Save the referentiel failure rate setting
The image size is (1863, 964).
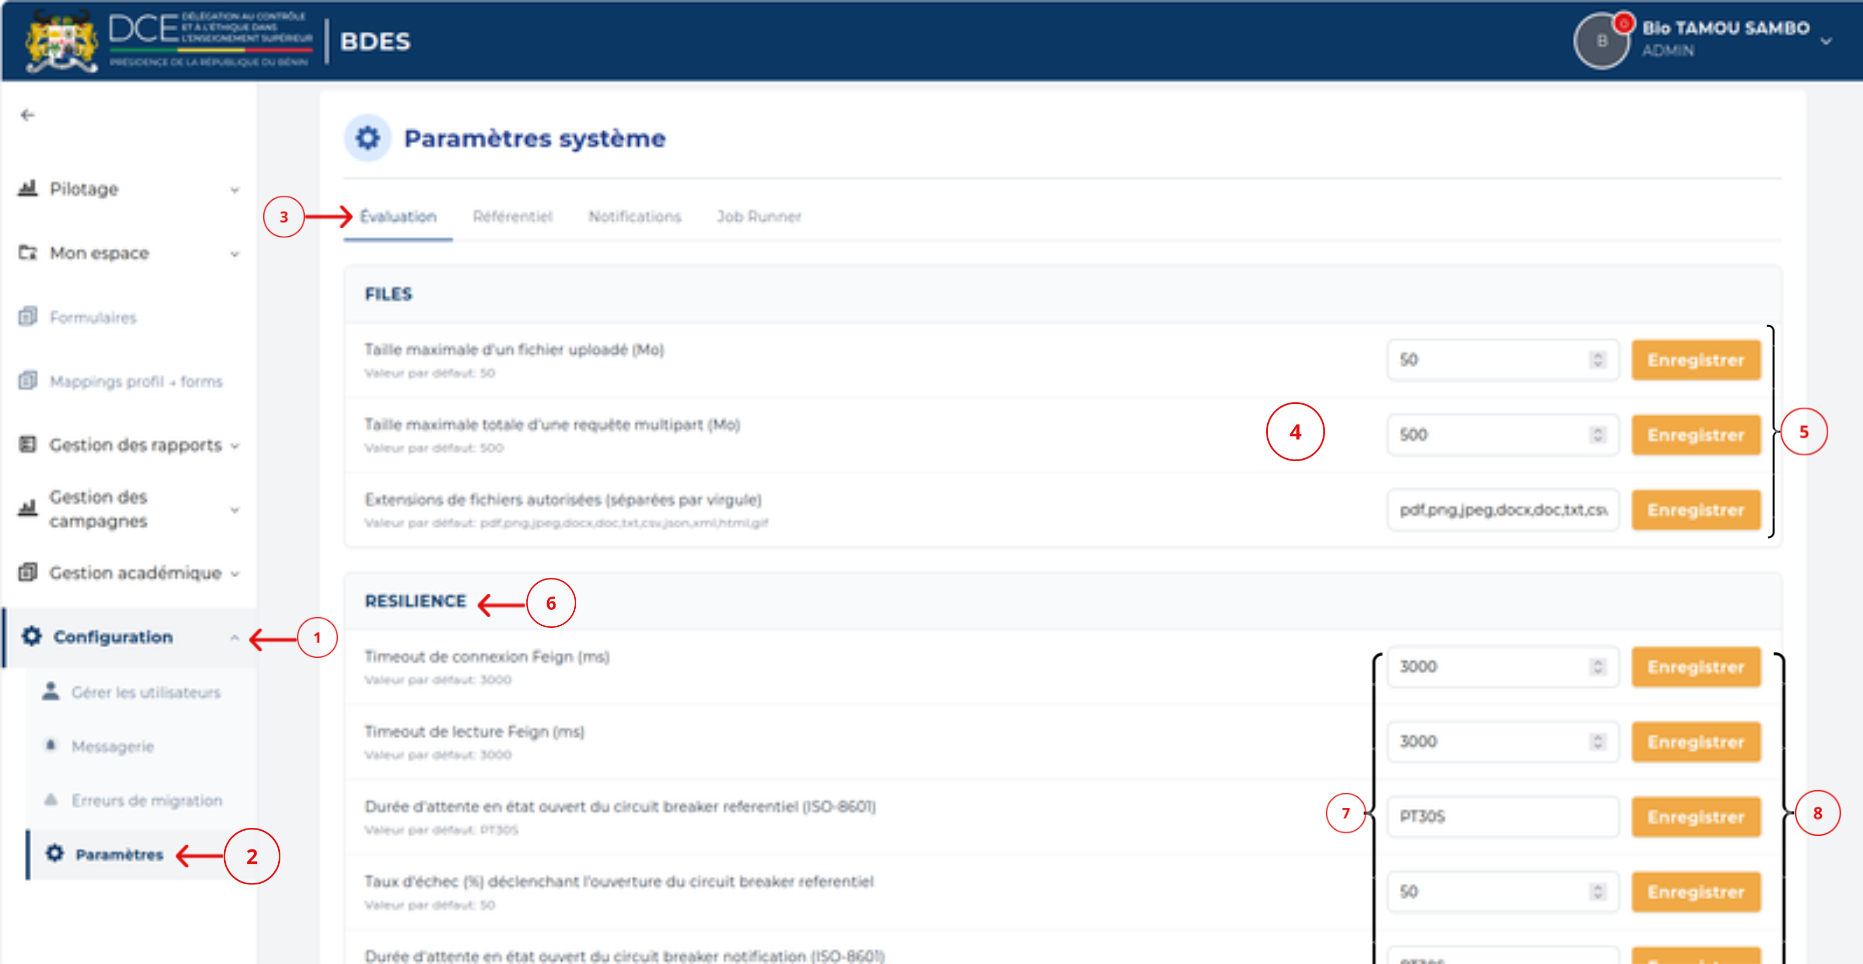(x=1696, y=892)
